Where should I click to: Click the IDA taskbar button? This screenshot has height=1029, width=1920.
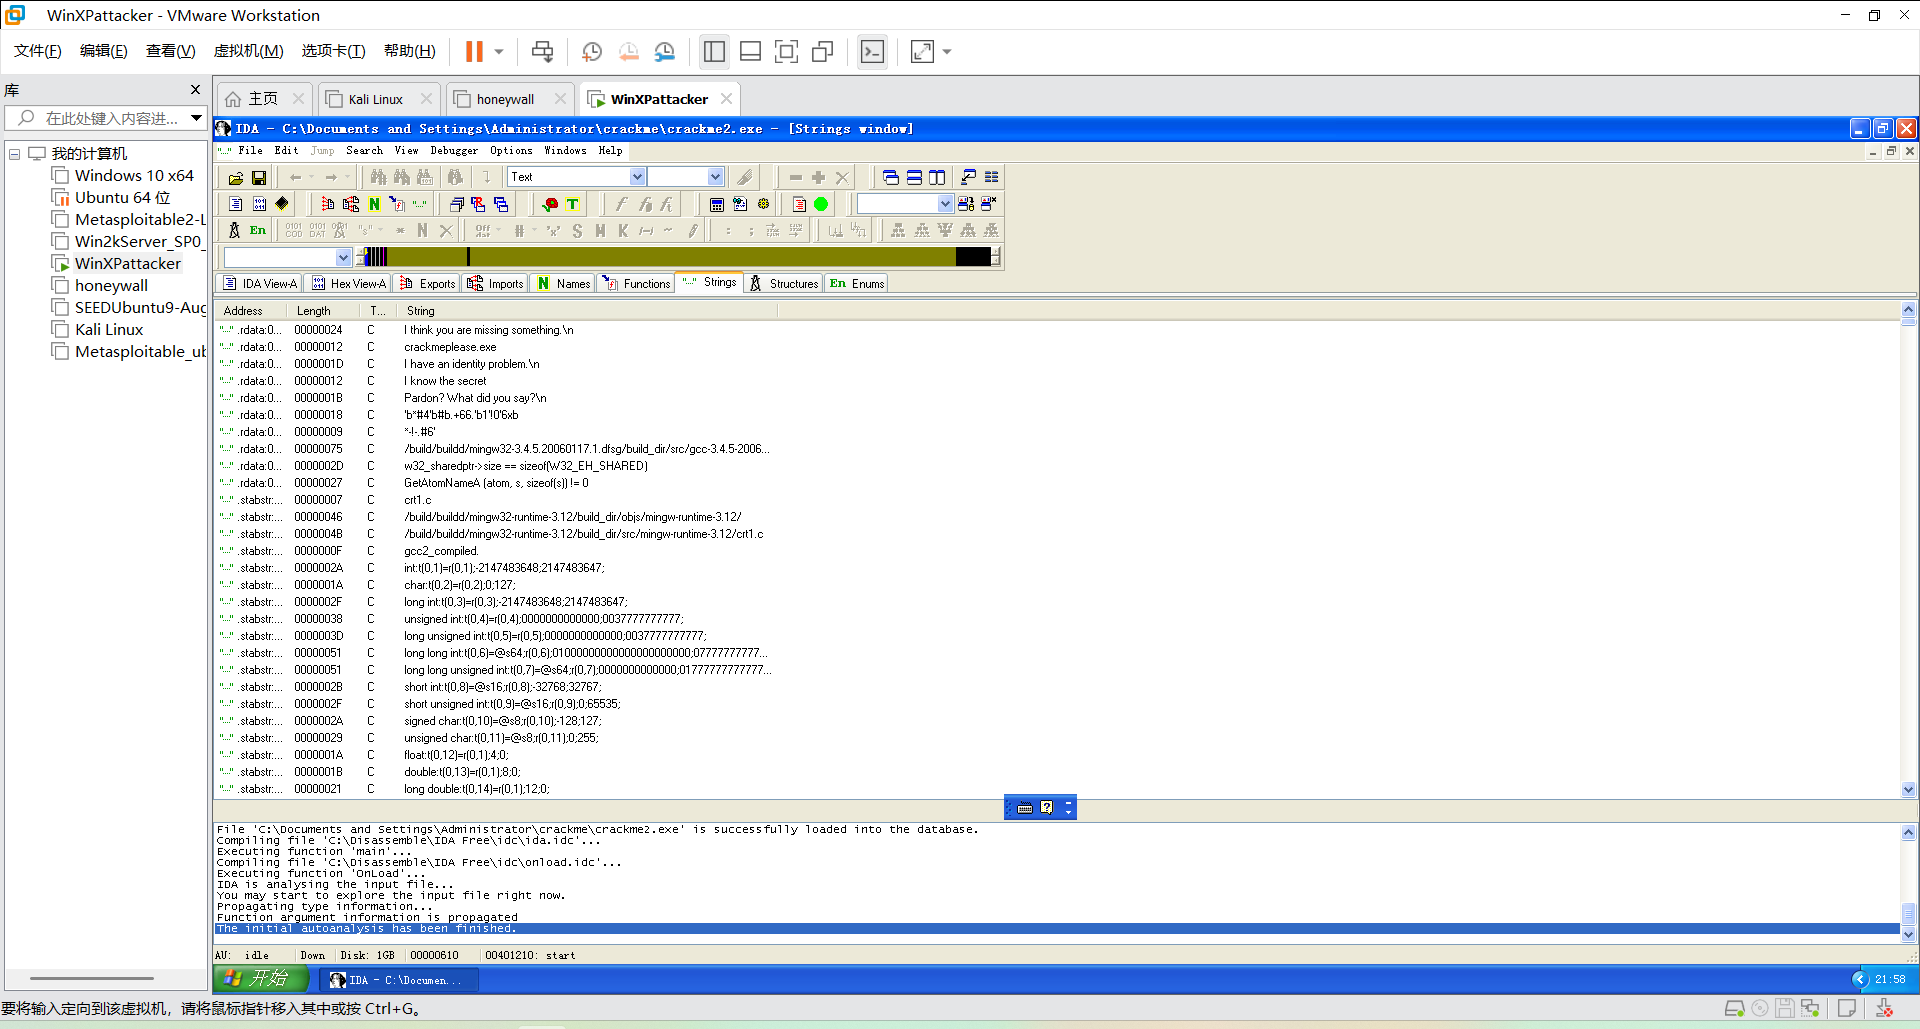point(399,980)
